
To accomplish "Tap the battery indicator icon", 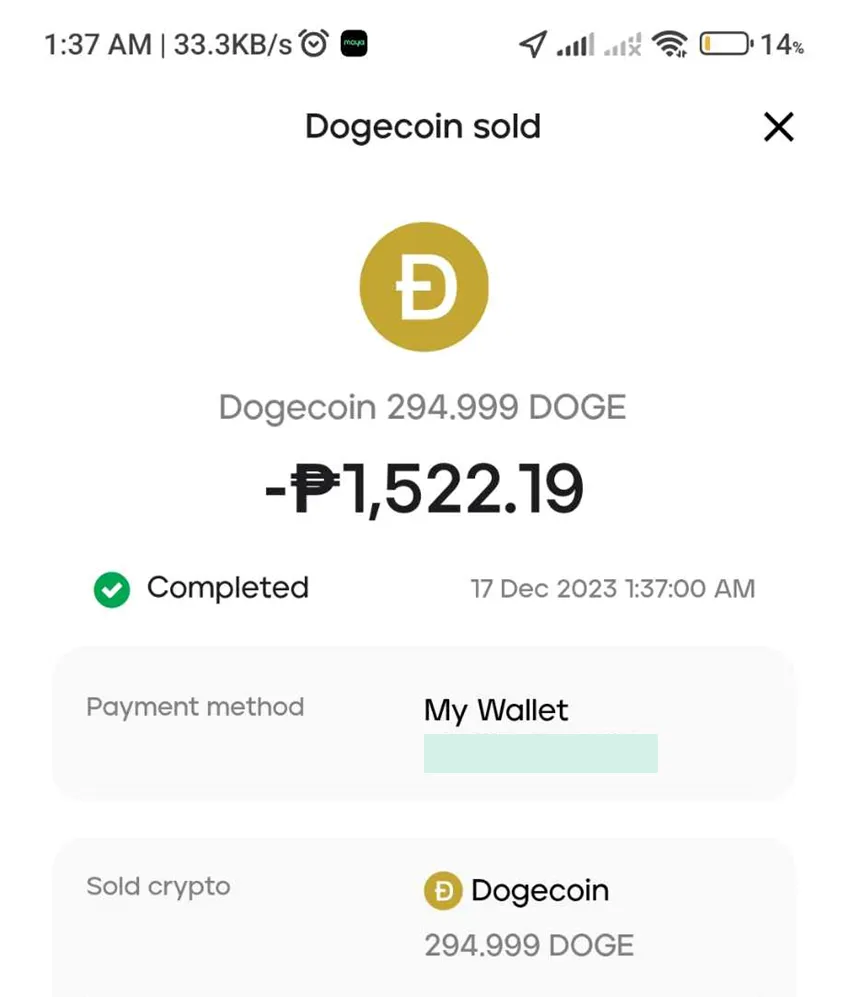I will click(727, 44).
